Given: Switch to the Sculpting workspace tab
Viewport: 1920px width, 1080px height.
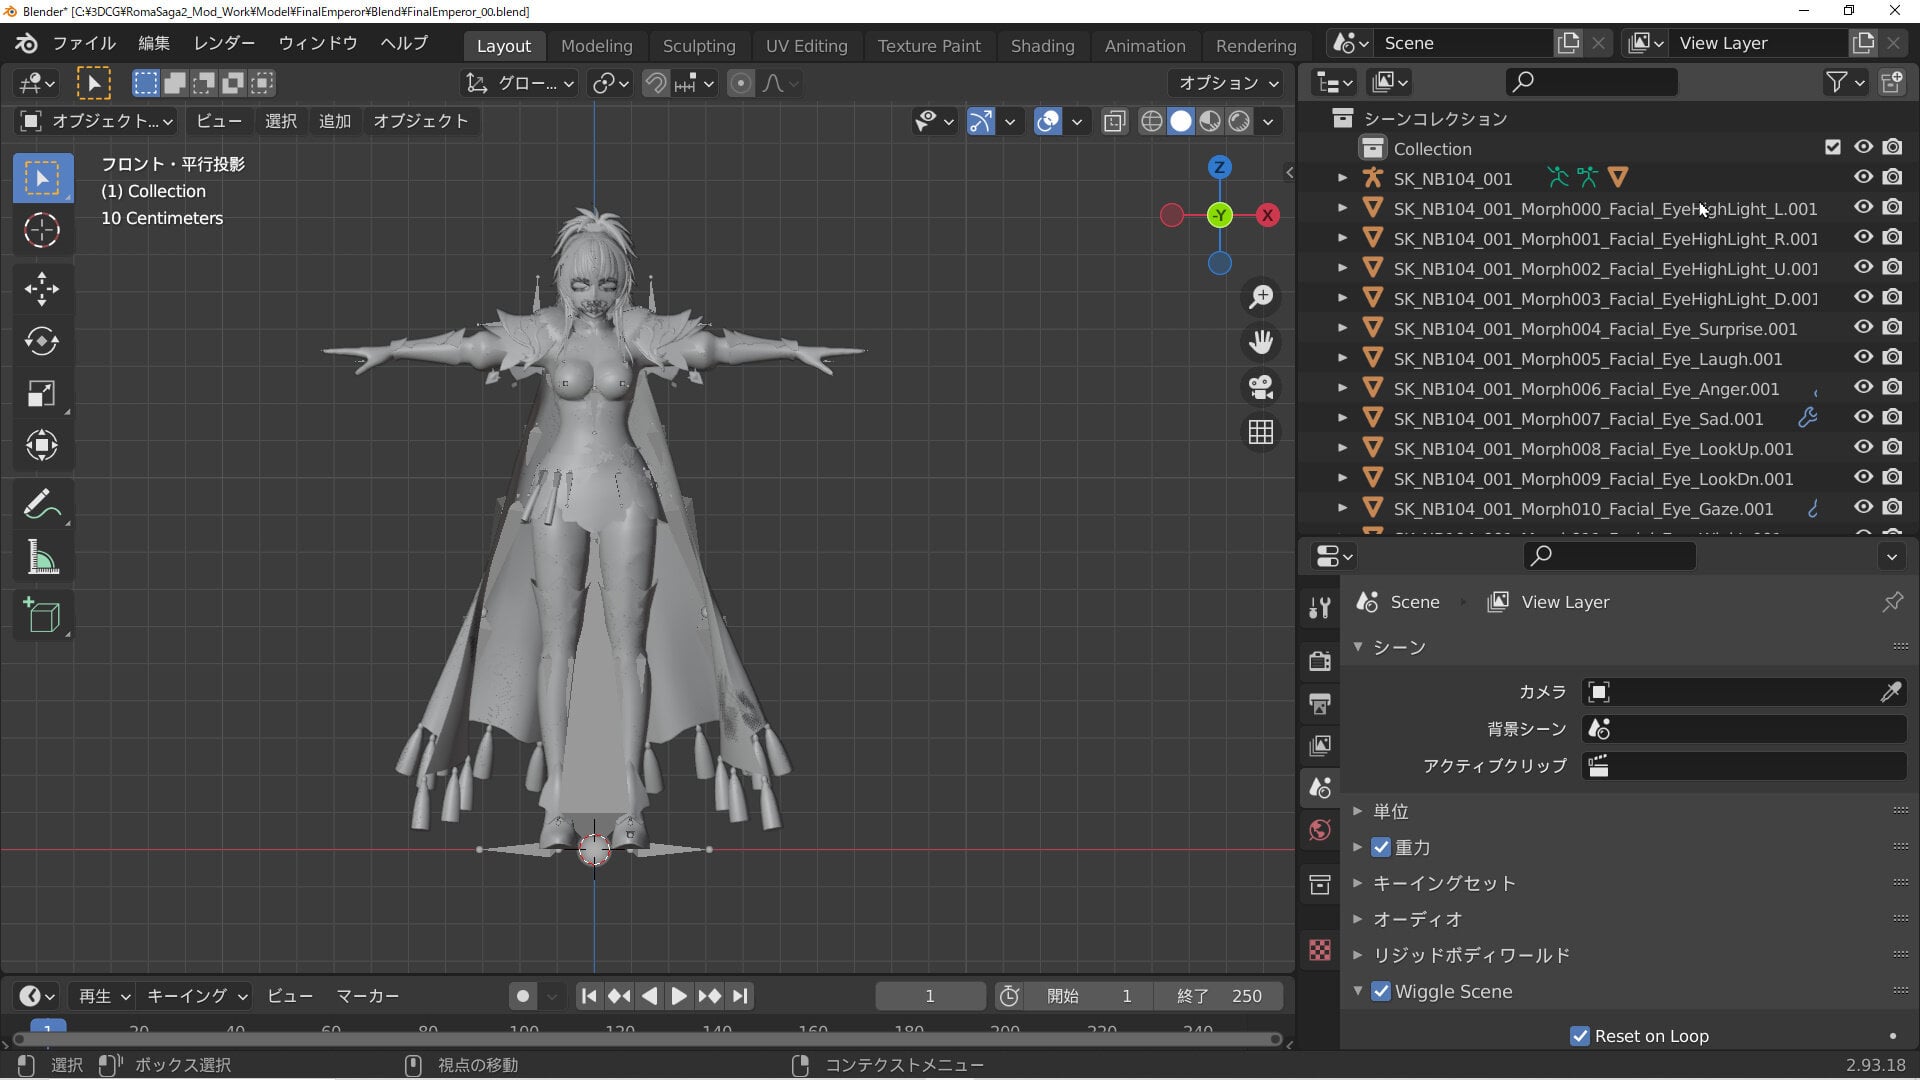Looking at the screenshot, I should [x=699, y=46].
